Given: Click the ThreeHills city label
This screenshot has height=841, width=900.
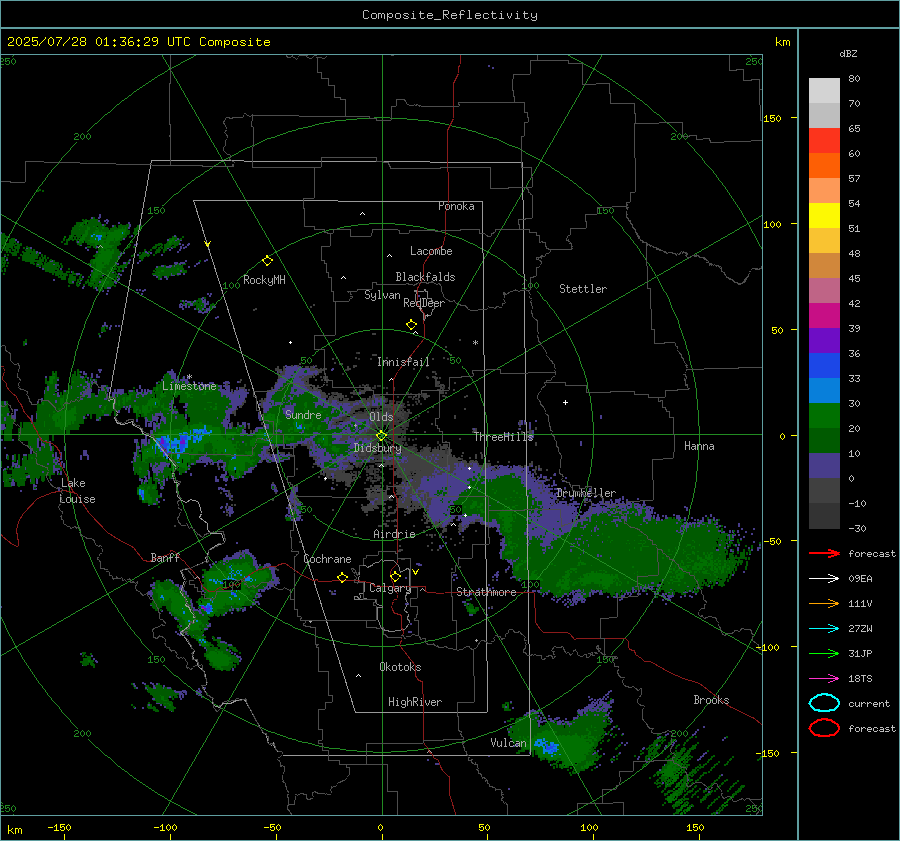Looking at the screenshot, I should [x=503, y=437].
